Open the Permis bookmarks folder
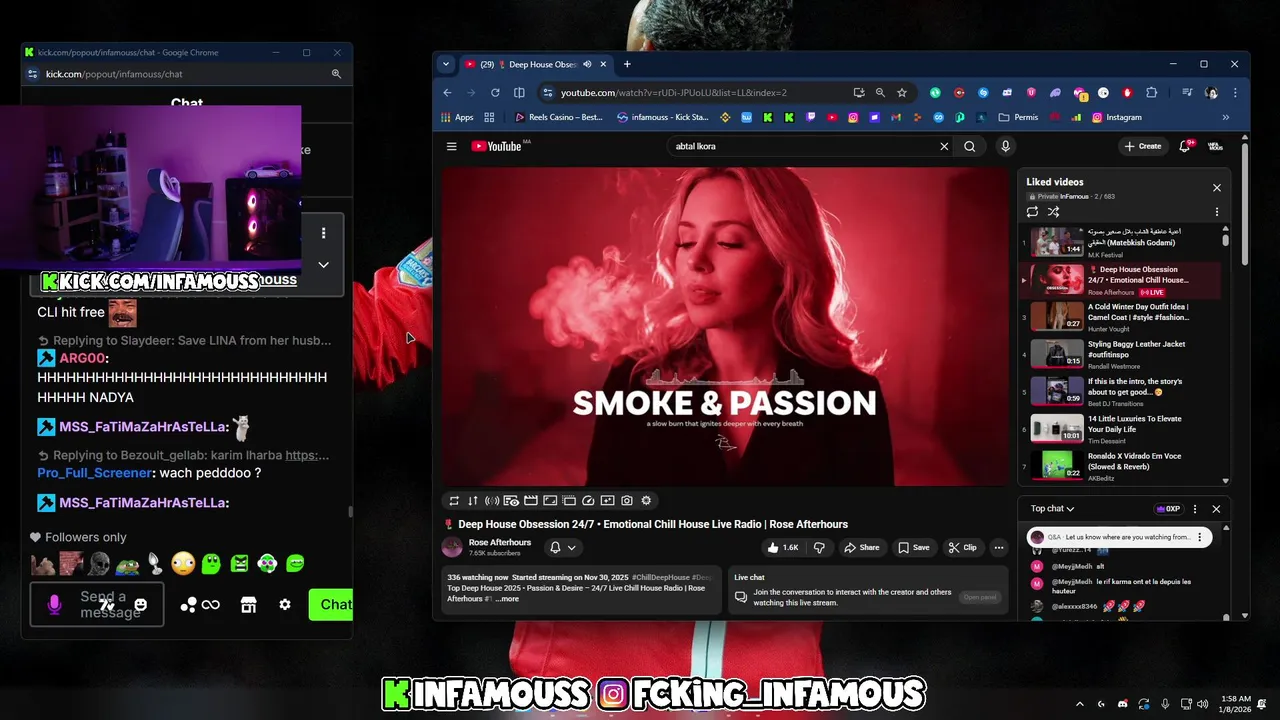1280x720 pixels. pos(1018,117)
